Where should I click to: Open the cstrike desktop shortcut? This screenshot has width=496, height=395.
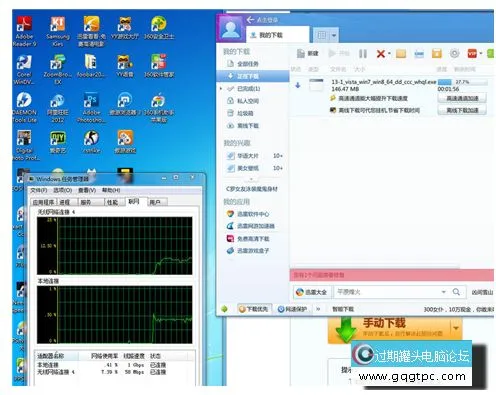[91, 142]
